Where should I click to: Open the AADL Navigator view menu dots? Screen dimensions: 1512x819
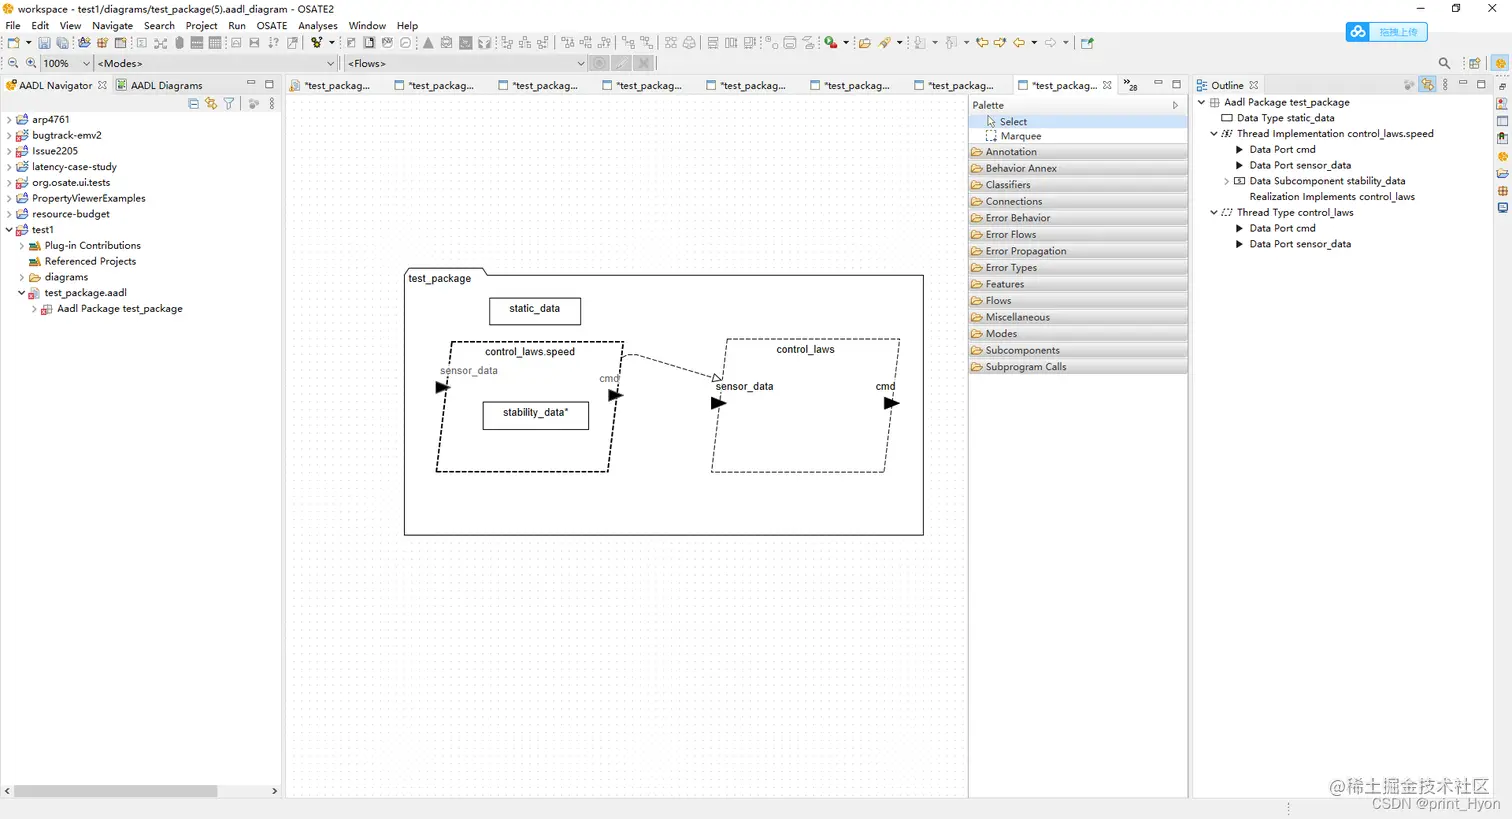272,103
